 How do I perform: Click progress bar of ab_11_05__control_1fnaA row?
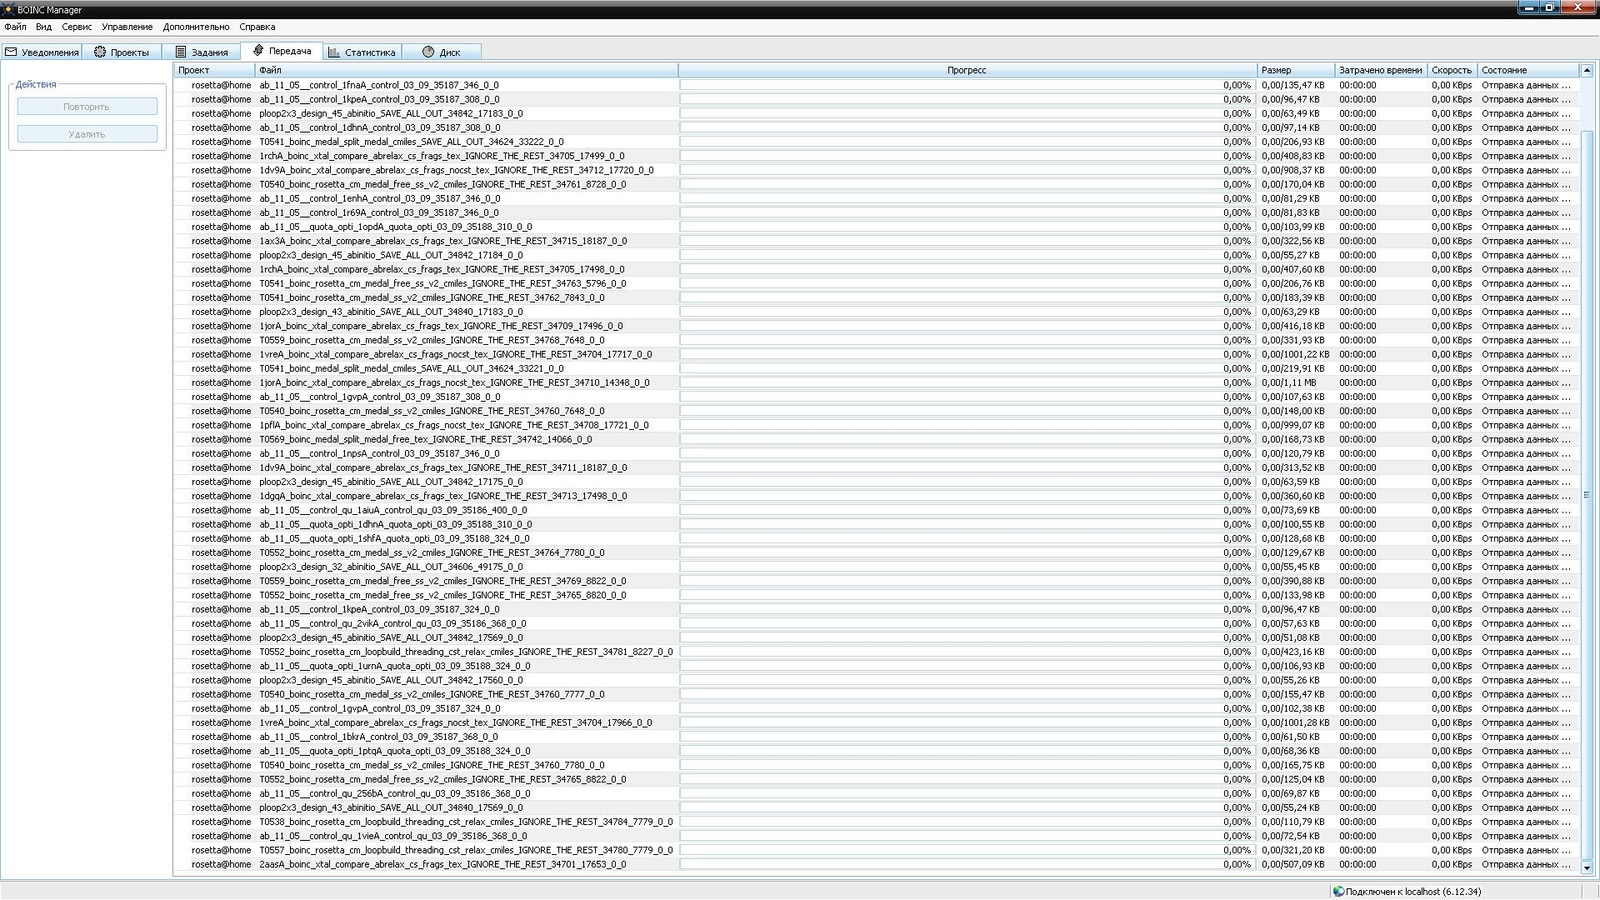pyautogui.click(x=966, y=85)
